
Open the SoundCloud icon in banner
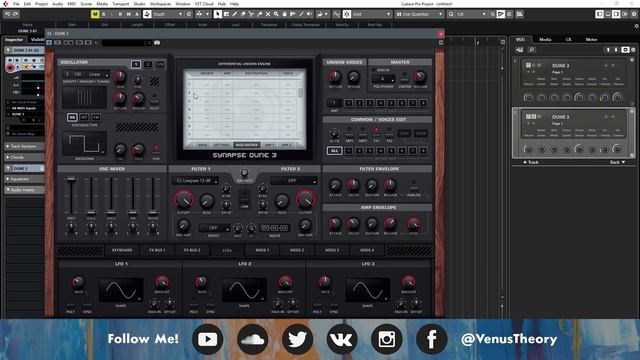click(x=252, y=339)
